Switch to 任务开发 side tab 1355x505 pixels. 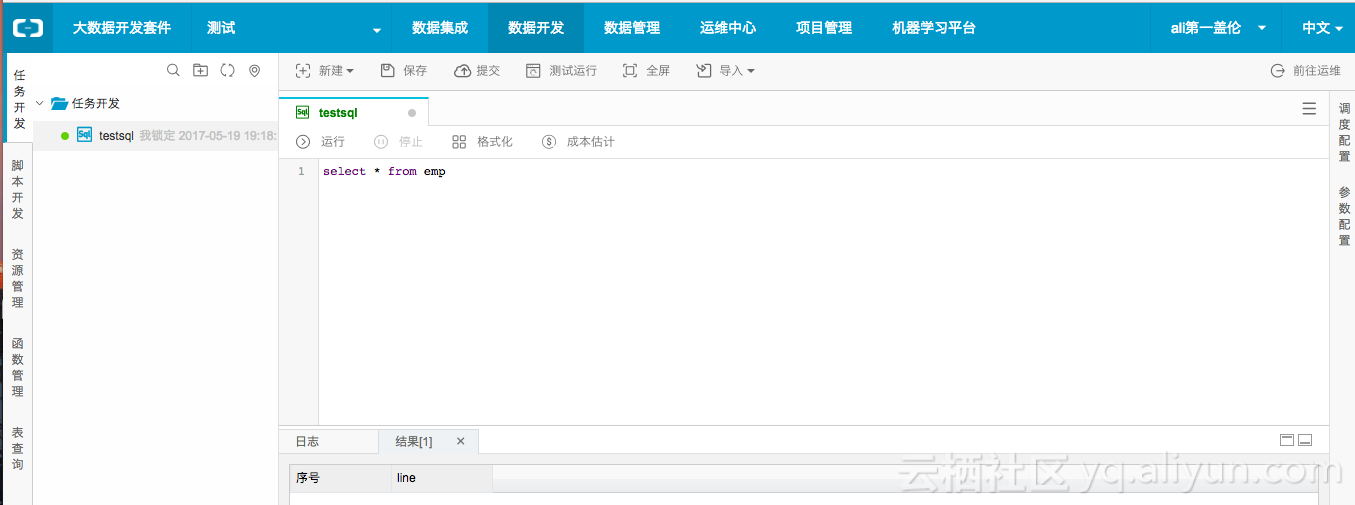pyautogui.click(x=19, y=99)
